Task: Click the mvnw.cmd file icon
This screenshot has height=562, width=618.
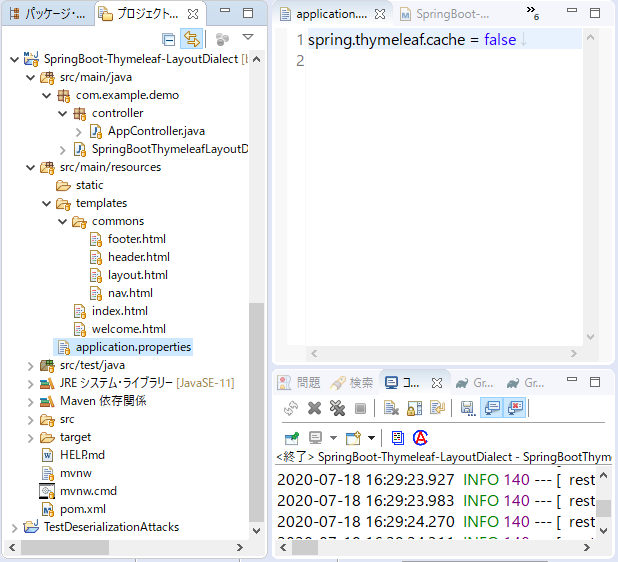Action: click(x=47, y=491)
